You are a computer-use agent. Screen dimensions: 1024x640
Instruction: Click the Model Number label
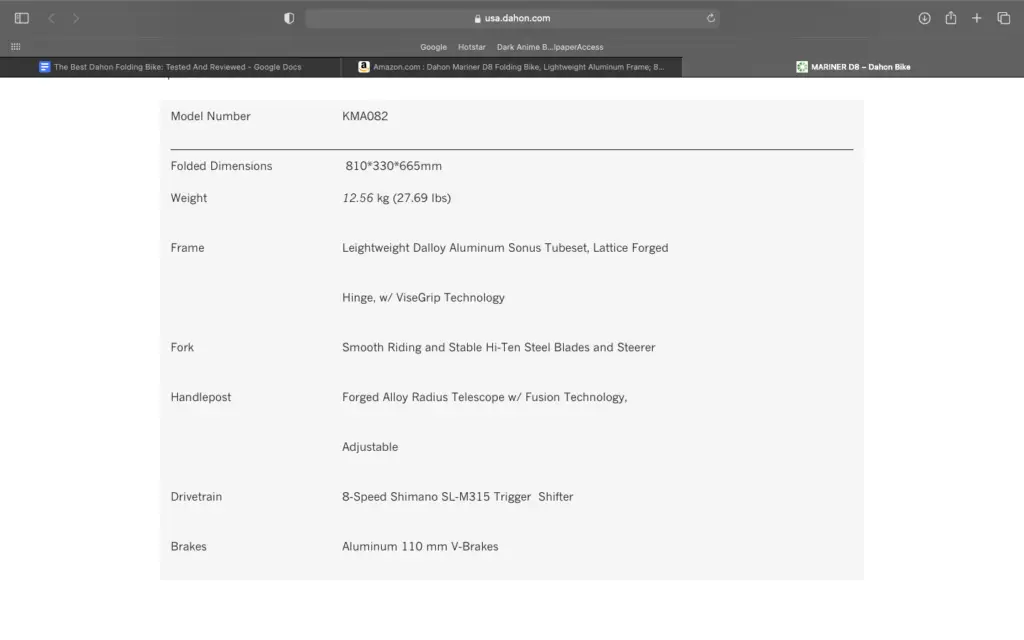tap(210, 116)
